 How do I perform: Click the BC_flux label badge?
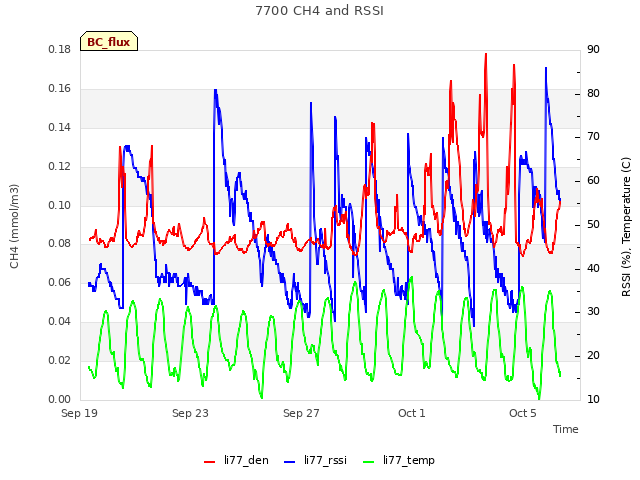(x=109, y=41)
